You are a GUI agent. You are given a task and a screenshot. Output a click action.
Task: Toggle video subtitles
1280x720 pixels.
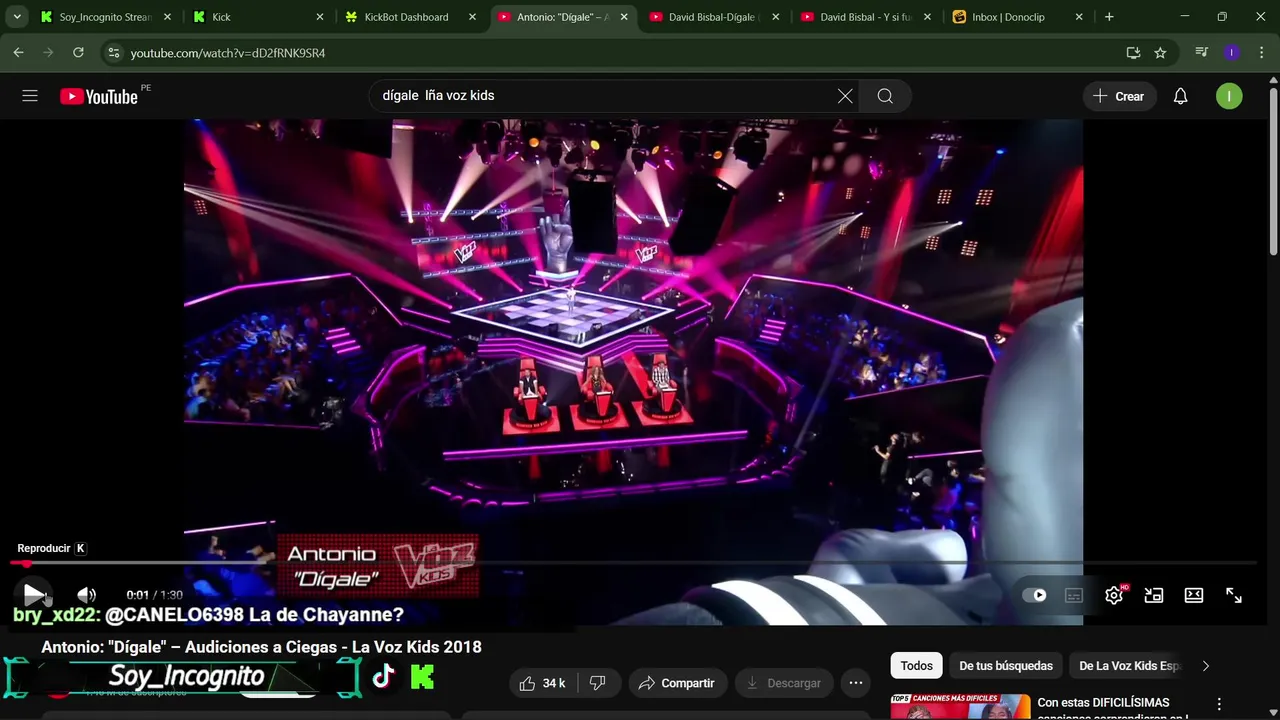(1074, 595)
